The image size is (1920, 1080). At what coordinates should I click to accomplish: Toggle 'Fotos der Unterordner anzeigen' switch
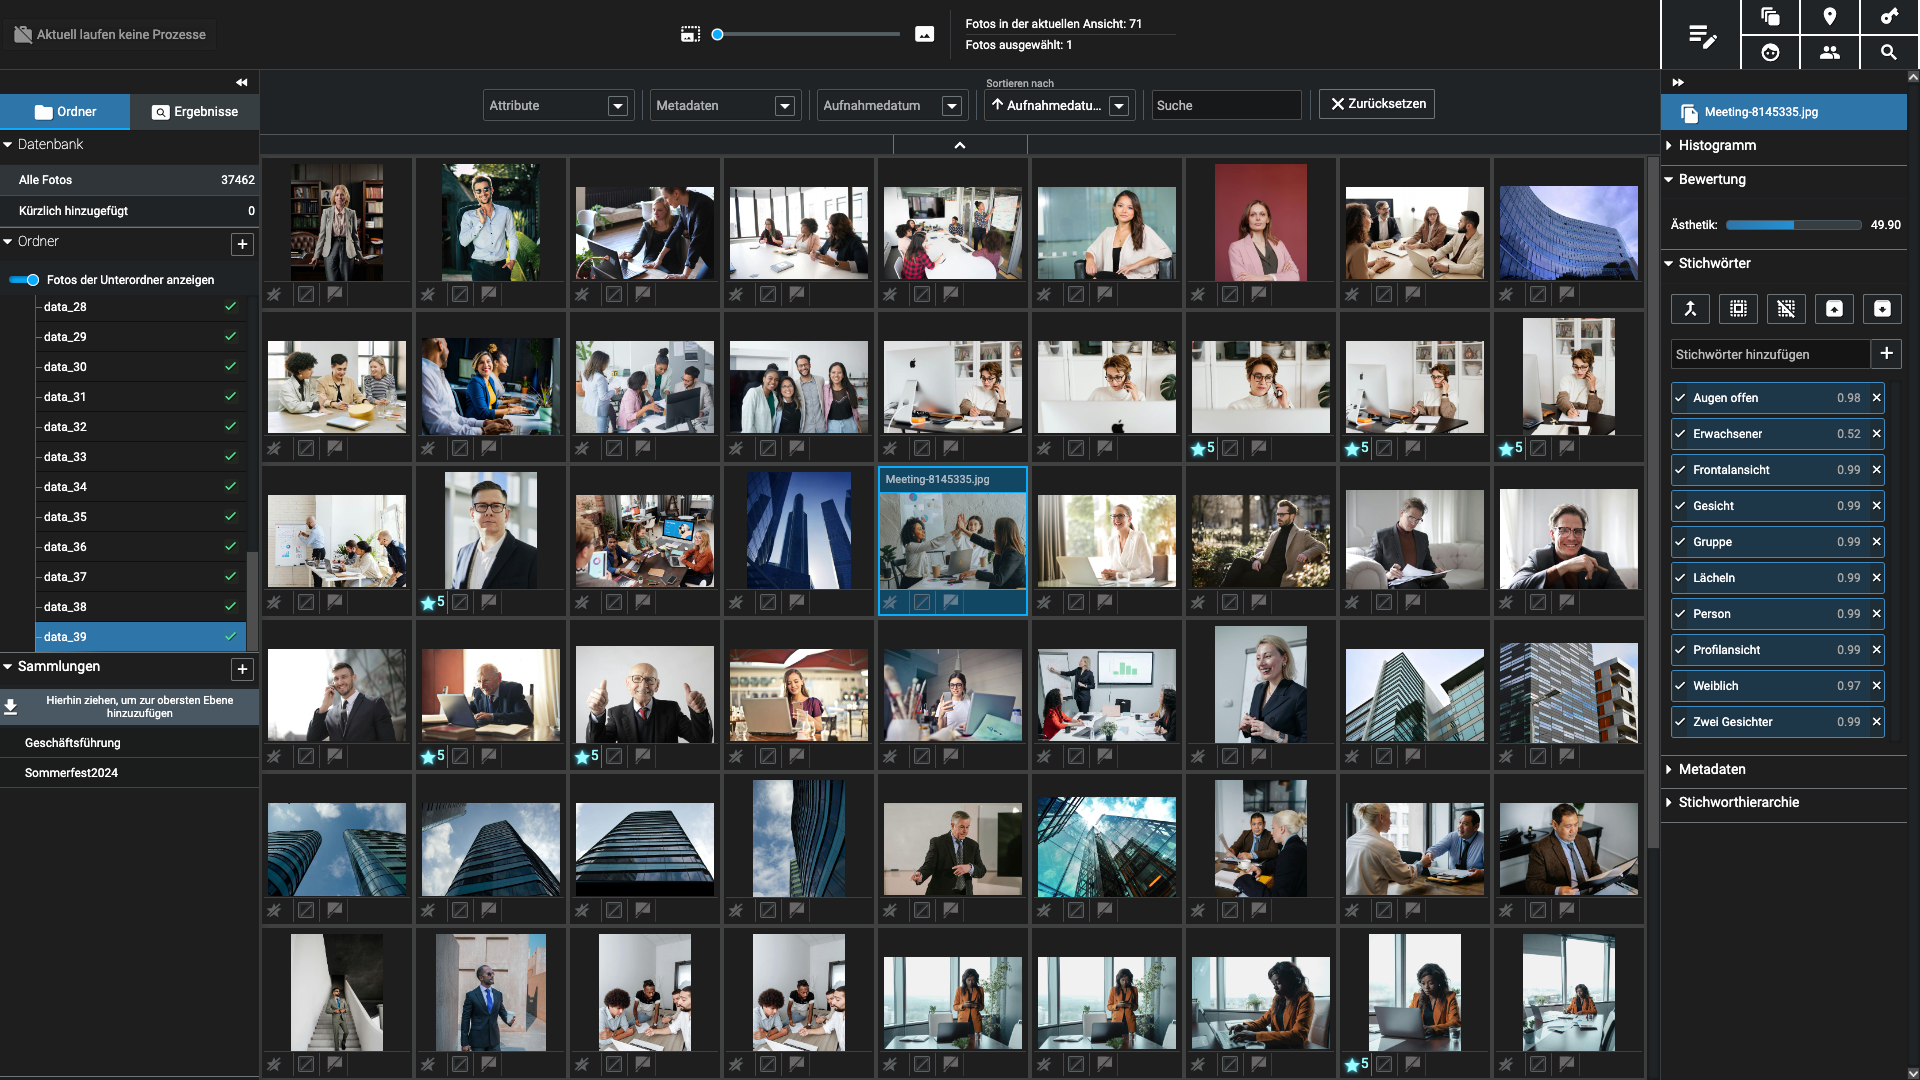tap(25, 280)
